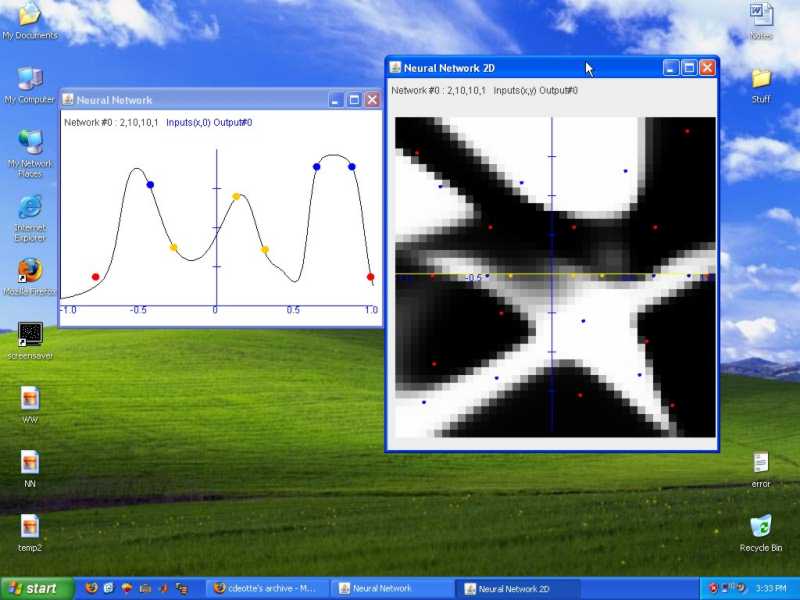Minimize the Neural Network graph window
800x600 pixels.
point(335,99)
